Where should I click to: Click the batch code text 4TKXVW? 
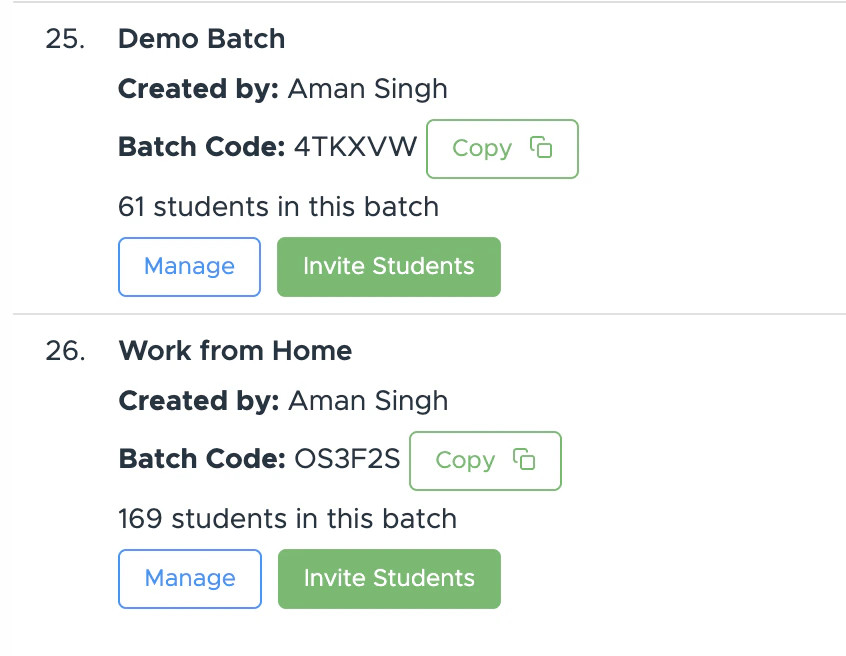[355, 148]
